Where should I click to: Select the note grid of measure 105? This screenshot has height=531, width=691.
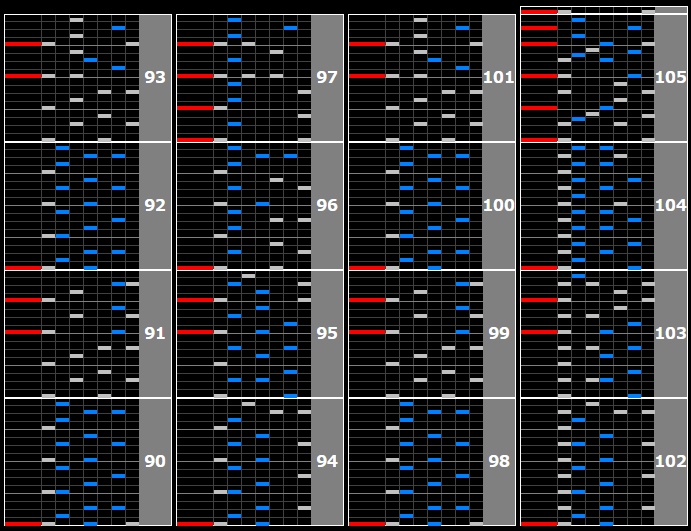pyautogui.click(x=588, y=78)
